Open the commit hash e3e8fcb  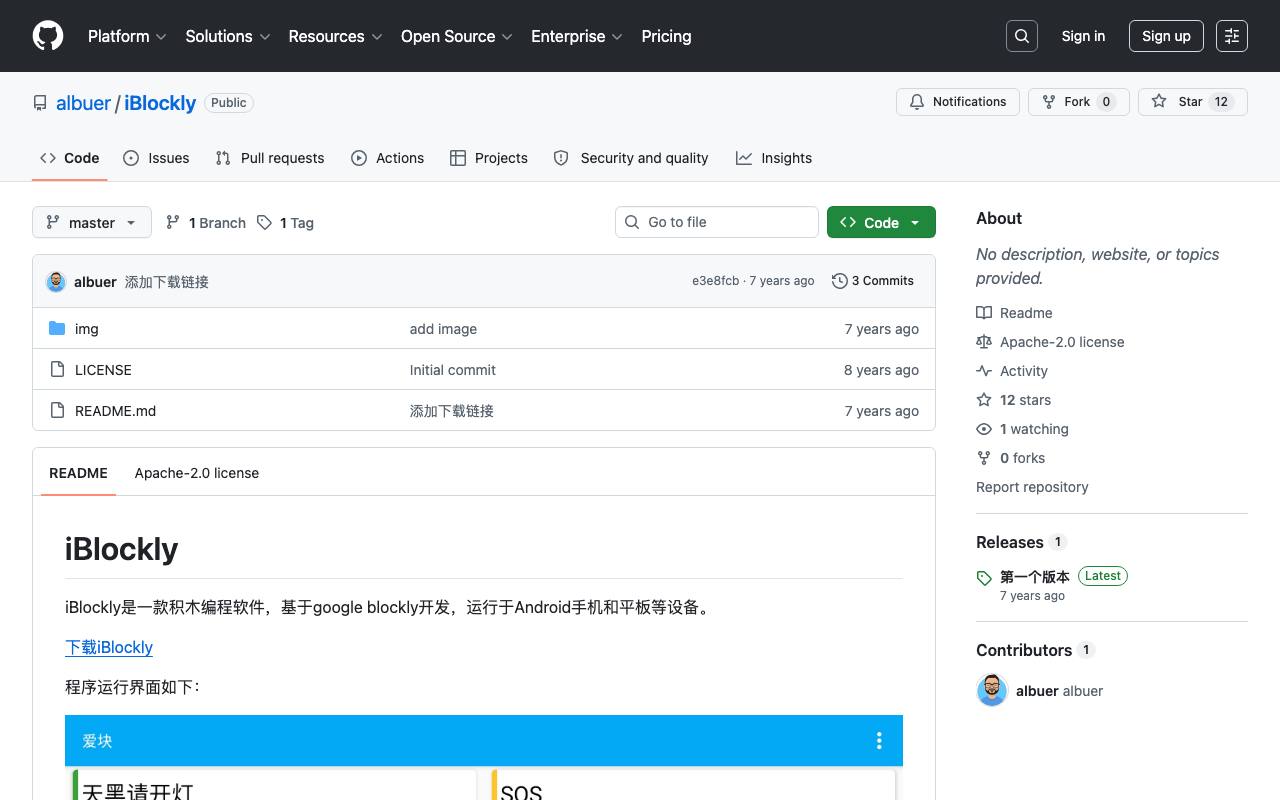716,281
